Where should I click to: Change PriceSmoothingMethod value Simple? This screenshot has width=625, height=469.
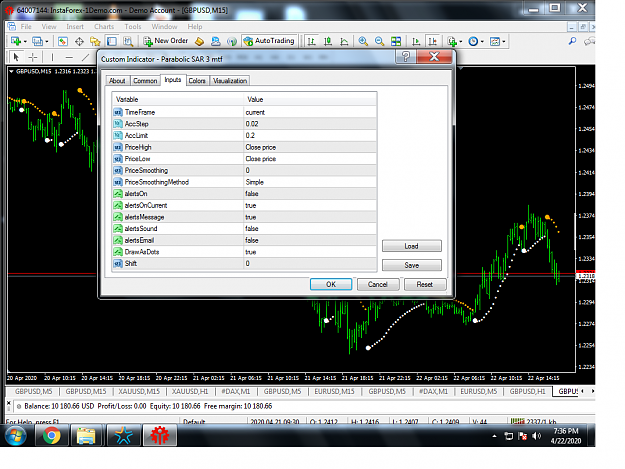tap(310, 182)
